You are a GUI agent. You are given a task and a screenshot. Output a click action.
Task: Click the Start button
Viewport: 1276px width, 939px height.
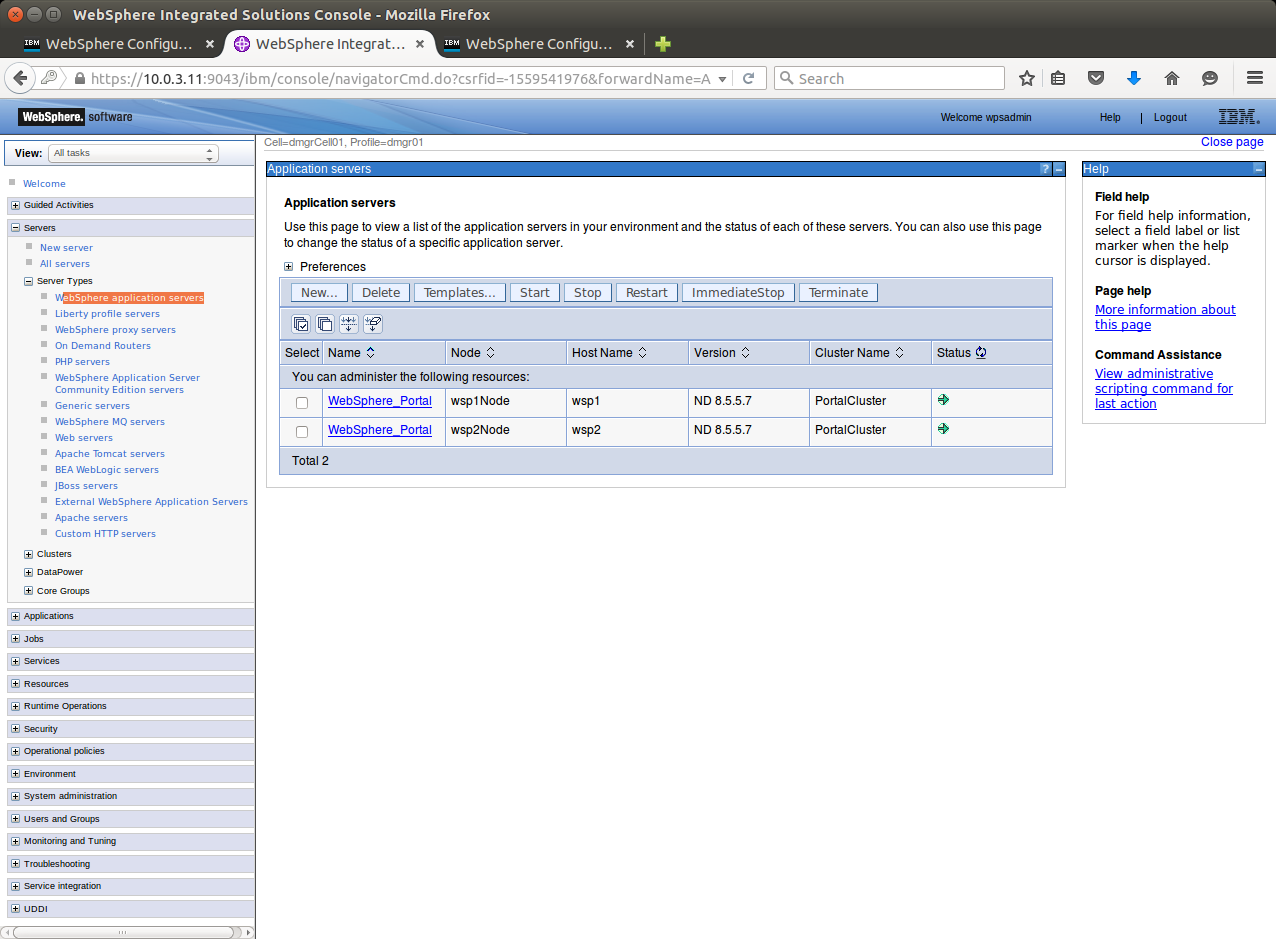point(535,292)
